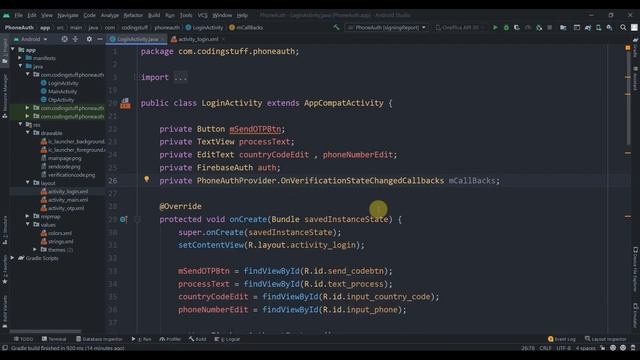
Task: Collapse the layout folder arrow
Action: click(28, 182)
